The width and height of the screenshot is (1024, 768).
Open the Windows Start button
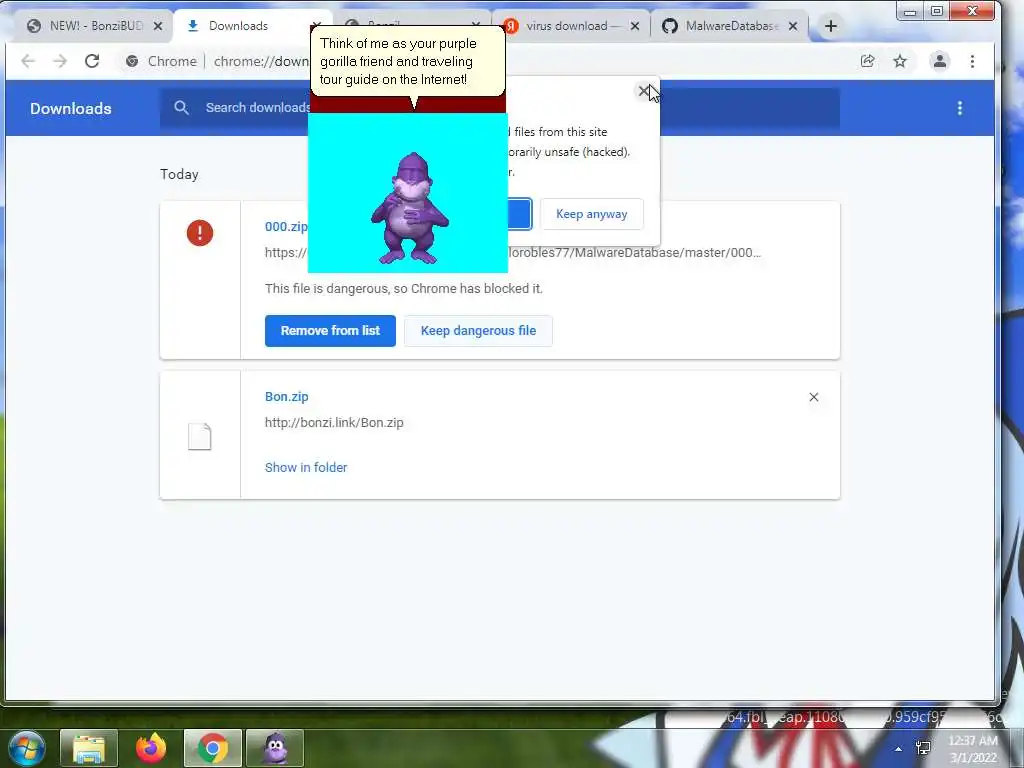(x=26, y=748)
